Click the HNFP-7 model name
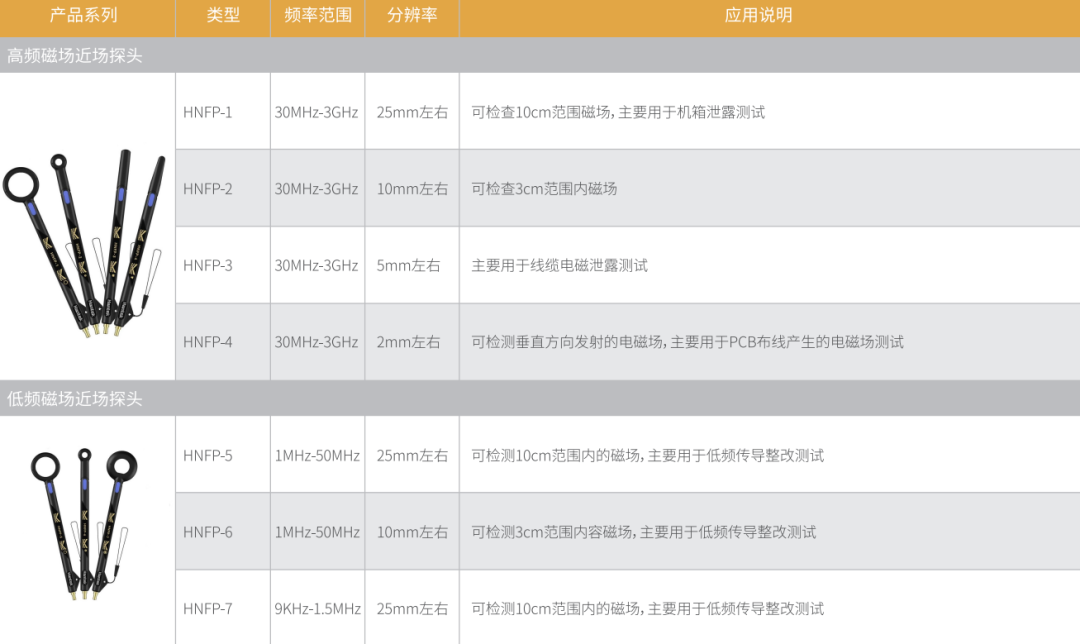The width and height of the screenshot is (1080, 644). click(208, 609)
